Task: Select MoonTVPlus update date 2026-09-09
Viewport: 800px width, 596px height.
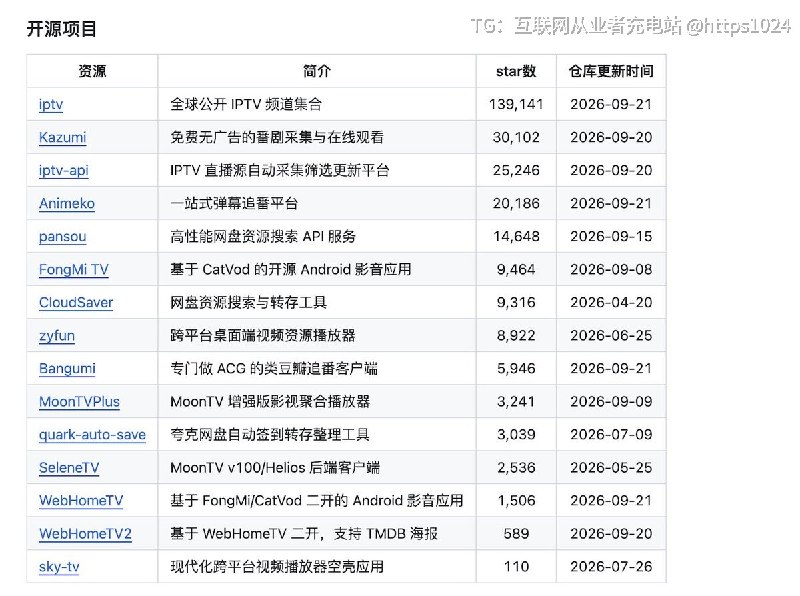Action: (x=611, y=402)
